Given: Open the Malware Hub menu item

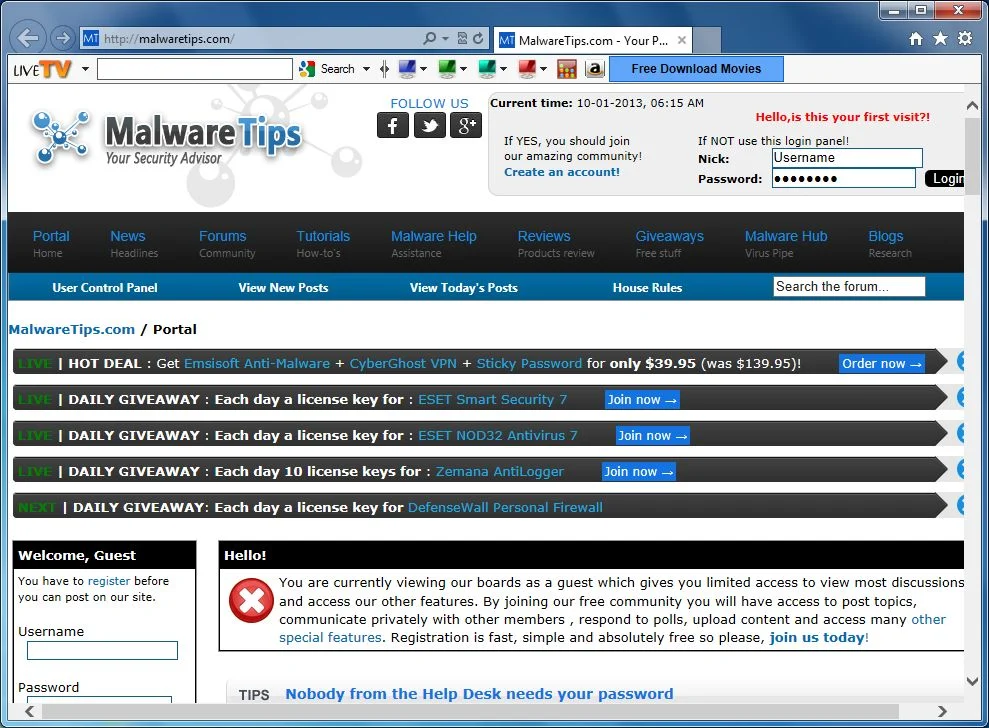Looking at the screenshot, I should (786, 244).
